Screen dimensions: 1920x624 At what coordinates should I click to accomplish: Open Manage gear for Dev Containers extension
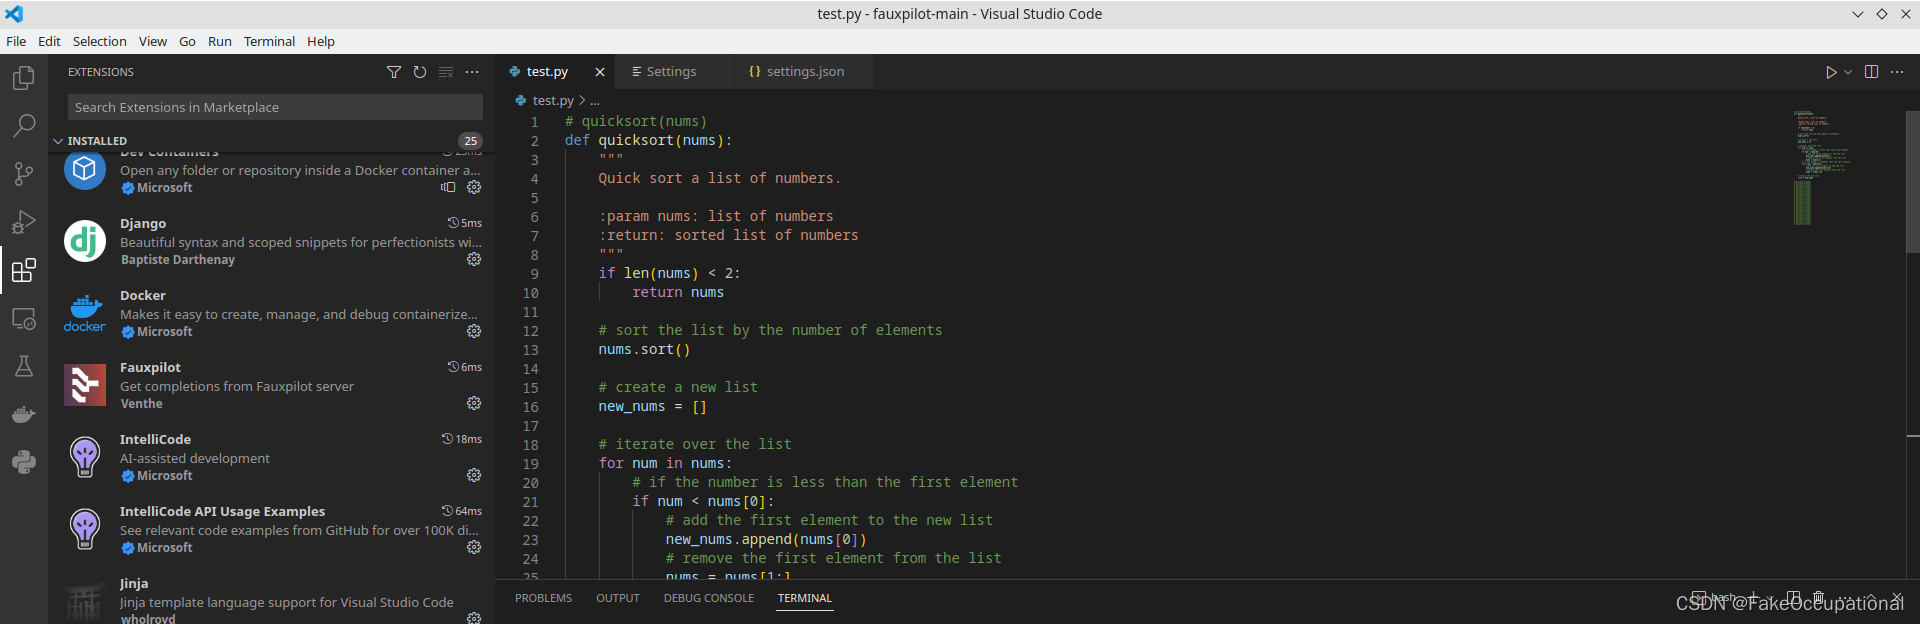[x=474, y=187]
